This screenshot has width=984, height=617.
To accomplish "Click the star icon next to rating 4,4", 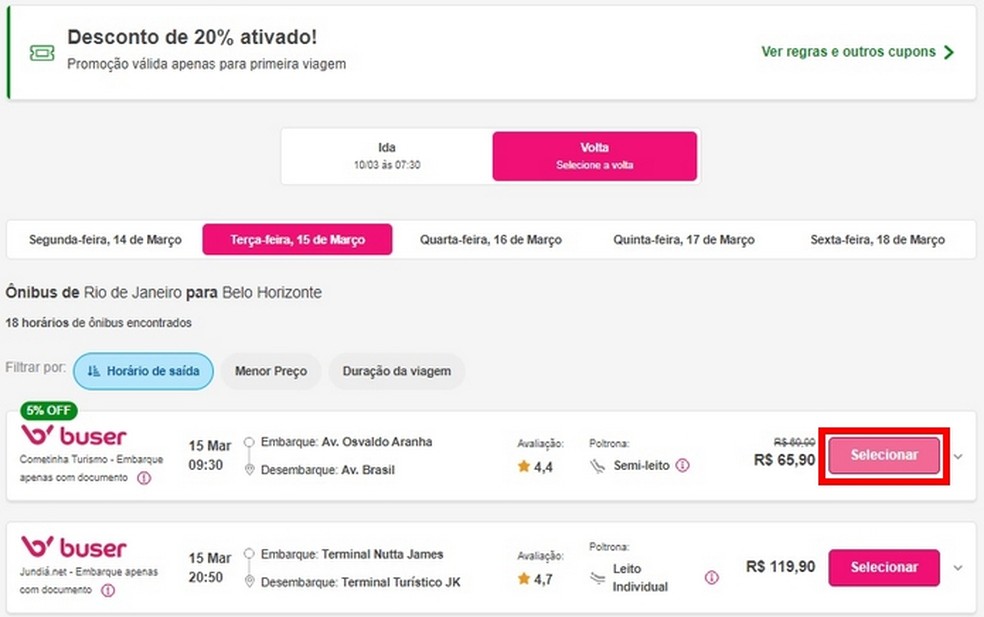I will click(524, 466).
